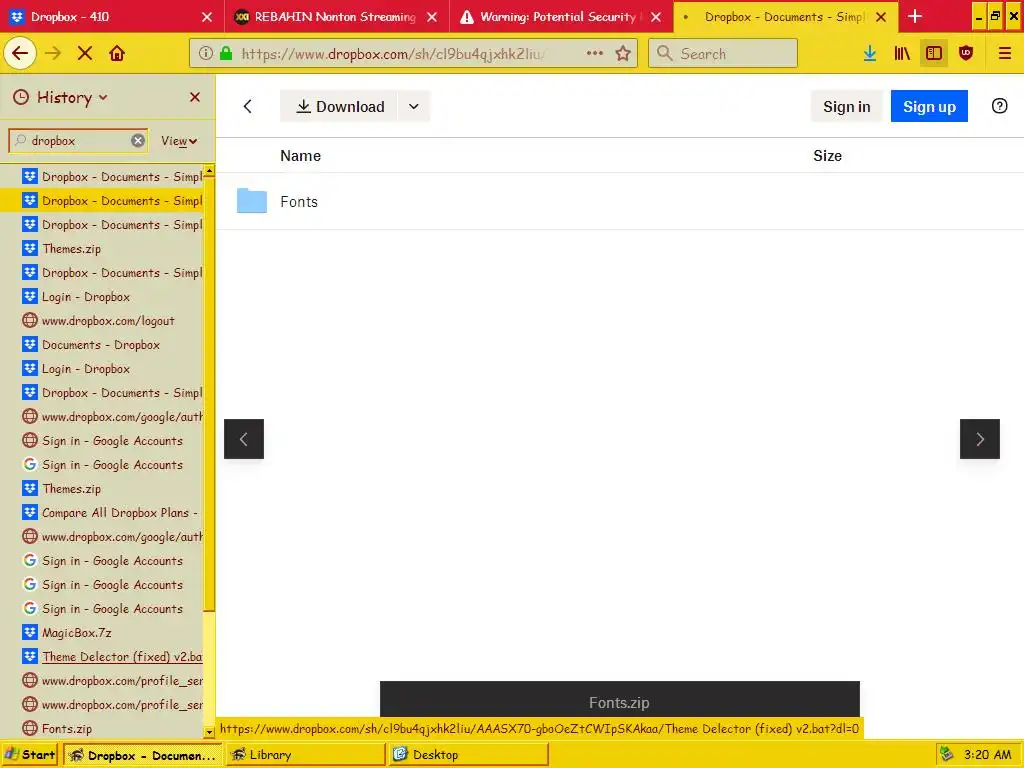Click the Size column header
Image resolution: width=1024 pixels, height=768 pixels.
tap(827, 156)
